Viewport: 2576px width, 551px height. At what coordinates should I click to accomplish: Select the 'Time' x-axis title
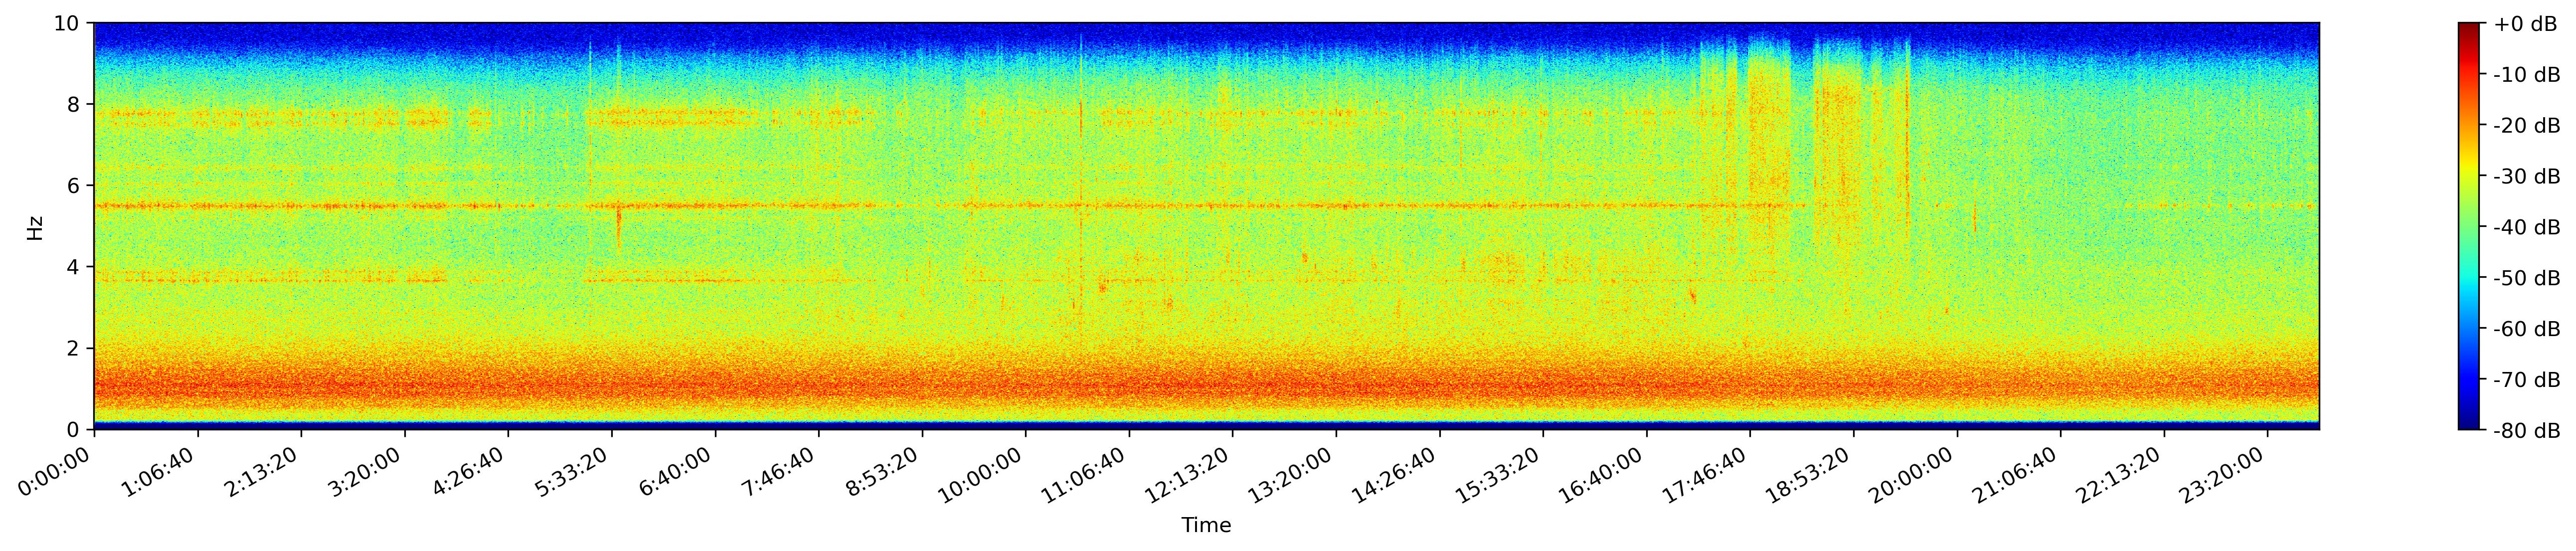[x=1206, y=526]
